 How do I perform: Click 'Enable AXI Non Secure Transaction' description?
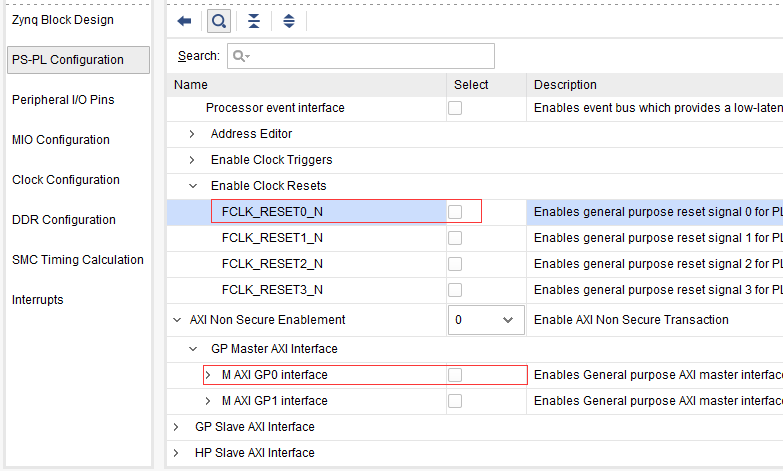631,320
